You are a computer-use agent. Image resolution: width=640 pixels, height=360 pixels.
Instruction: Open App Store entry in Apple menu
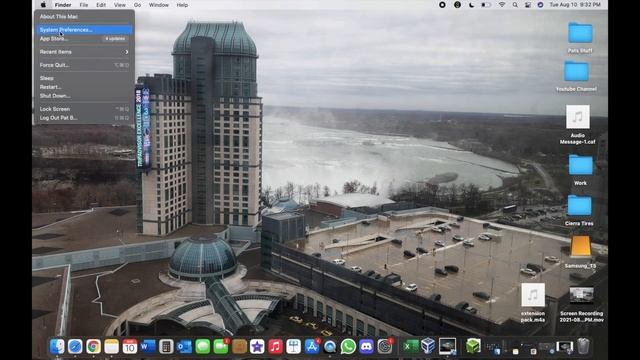[84, 39]
